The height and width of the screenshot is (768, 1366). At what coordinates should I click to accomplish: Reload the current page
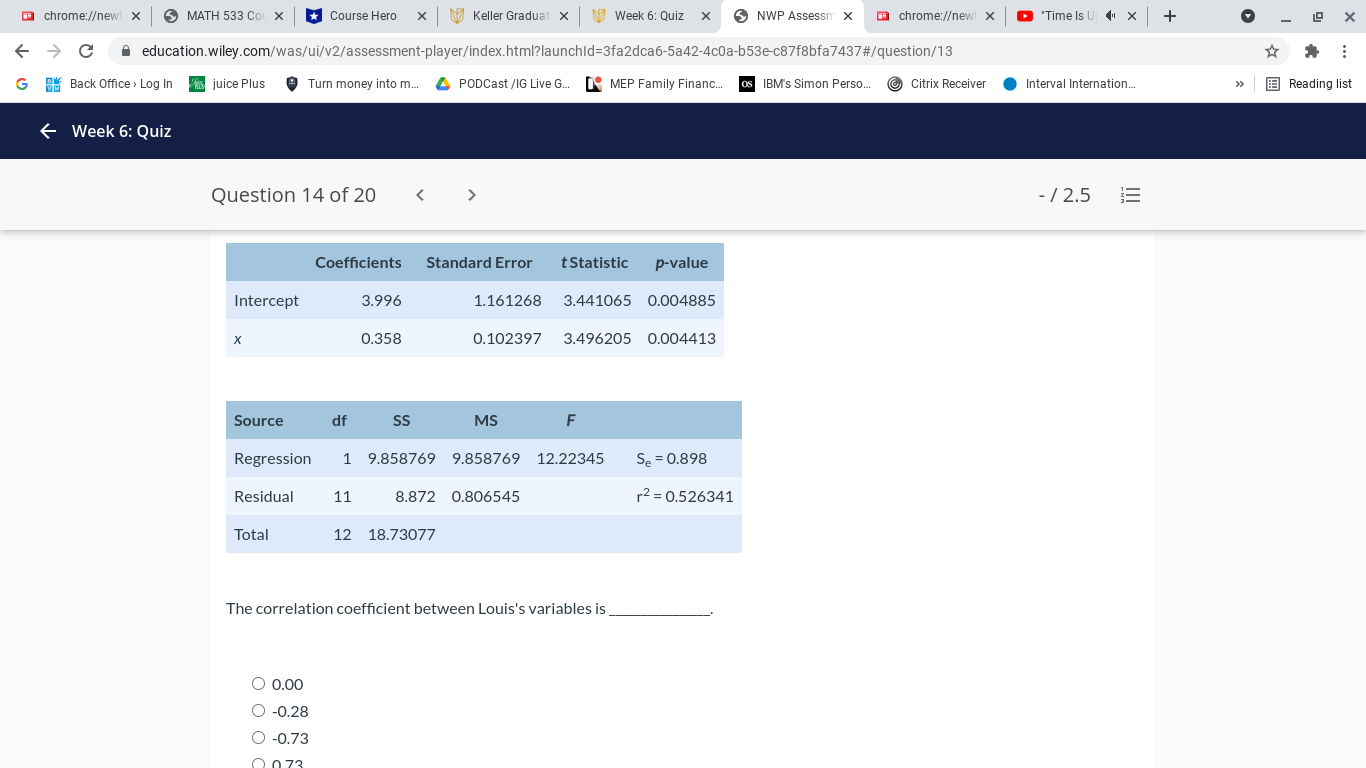pyautogui.click(x=86, y=51)
